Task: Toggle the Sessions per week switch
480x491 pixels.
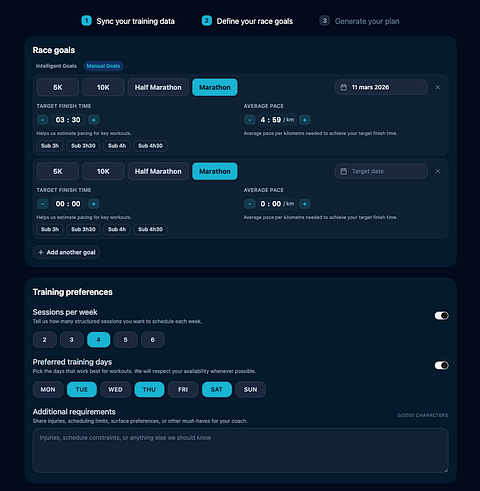Action: point(441,316)
